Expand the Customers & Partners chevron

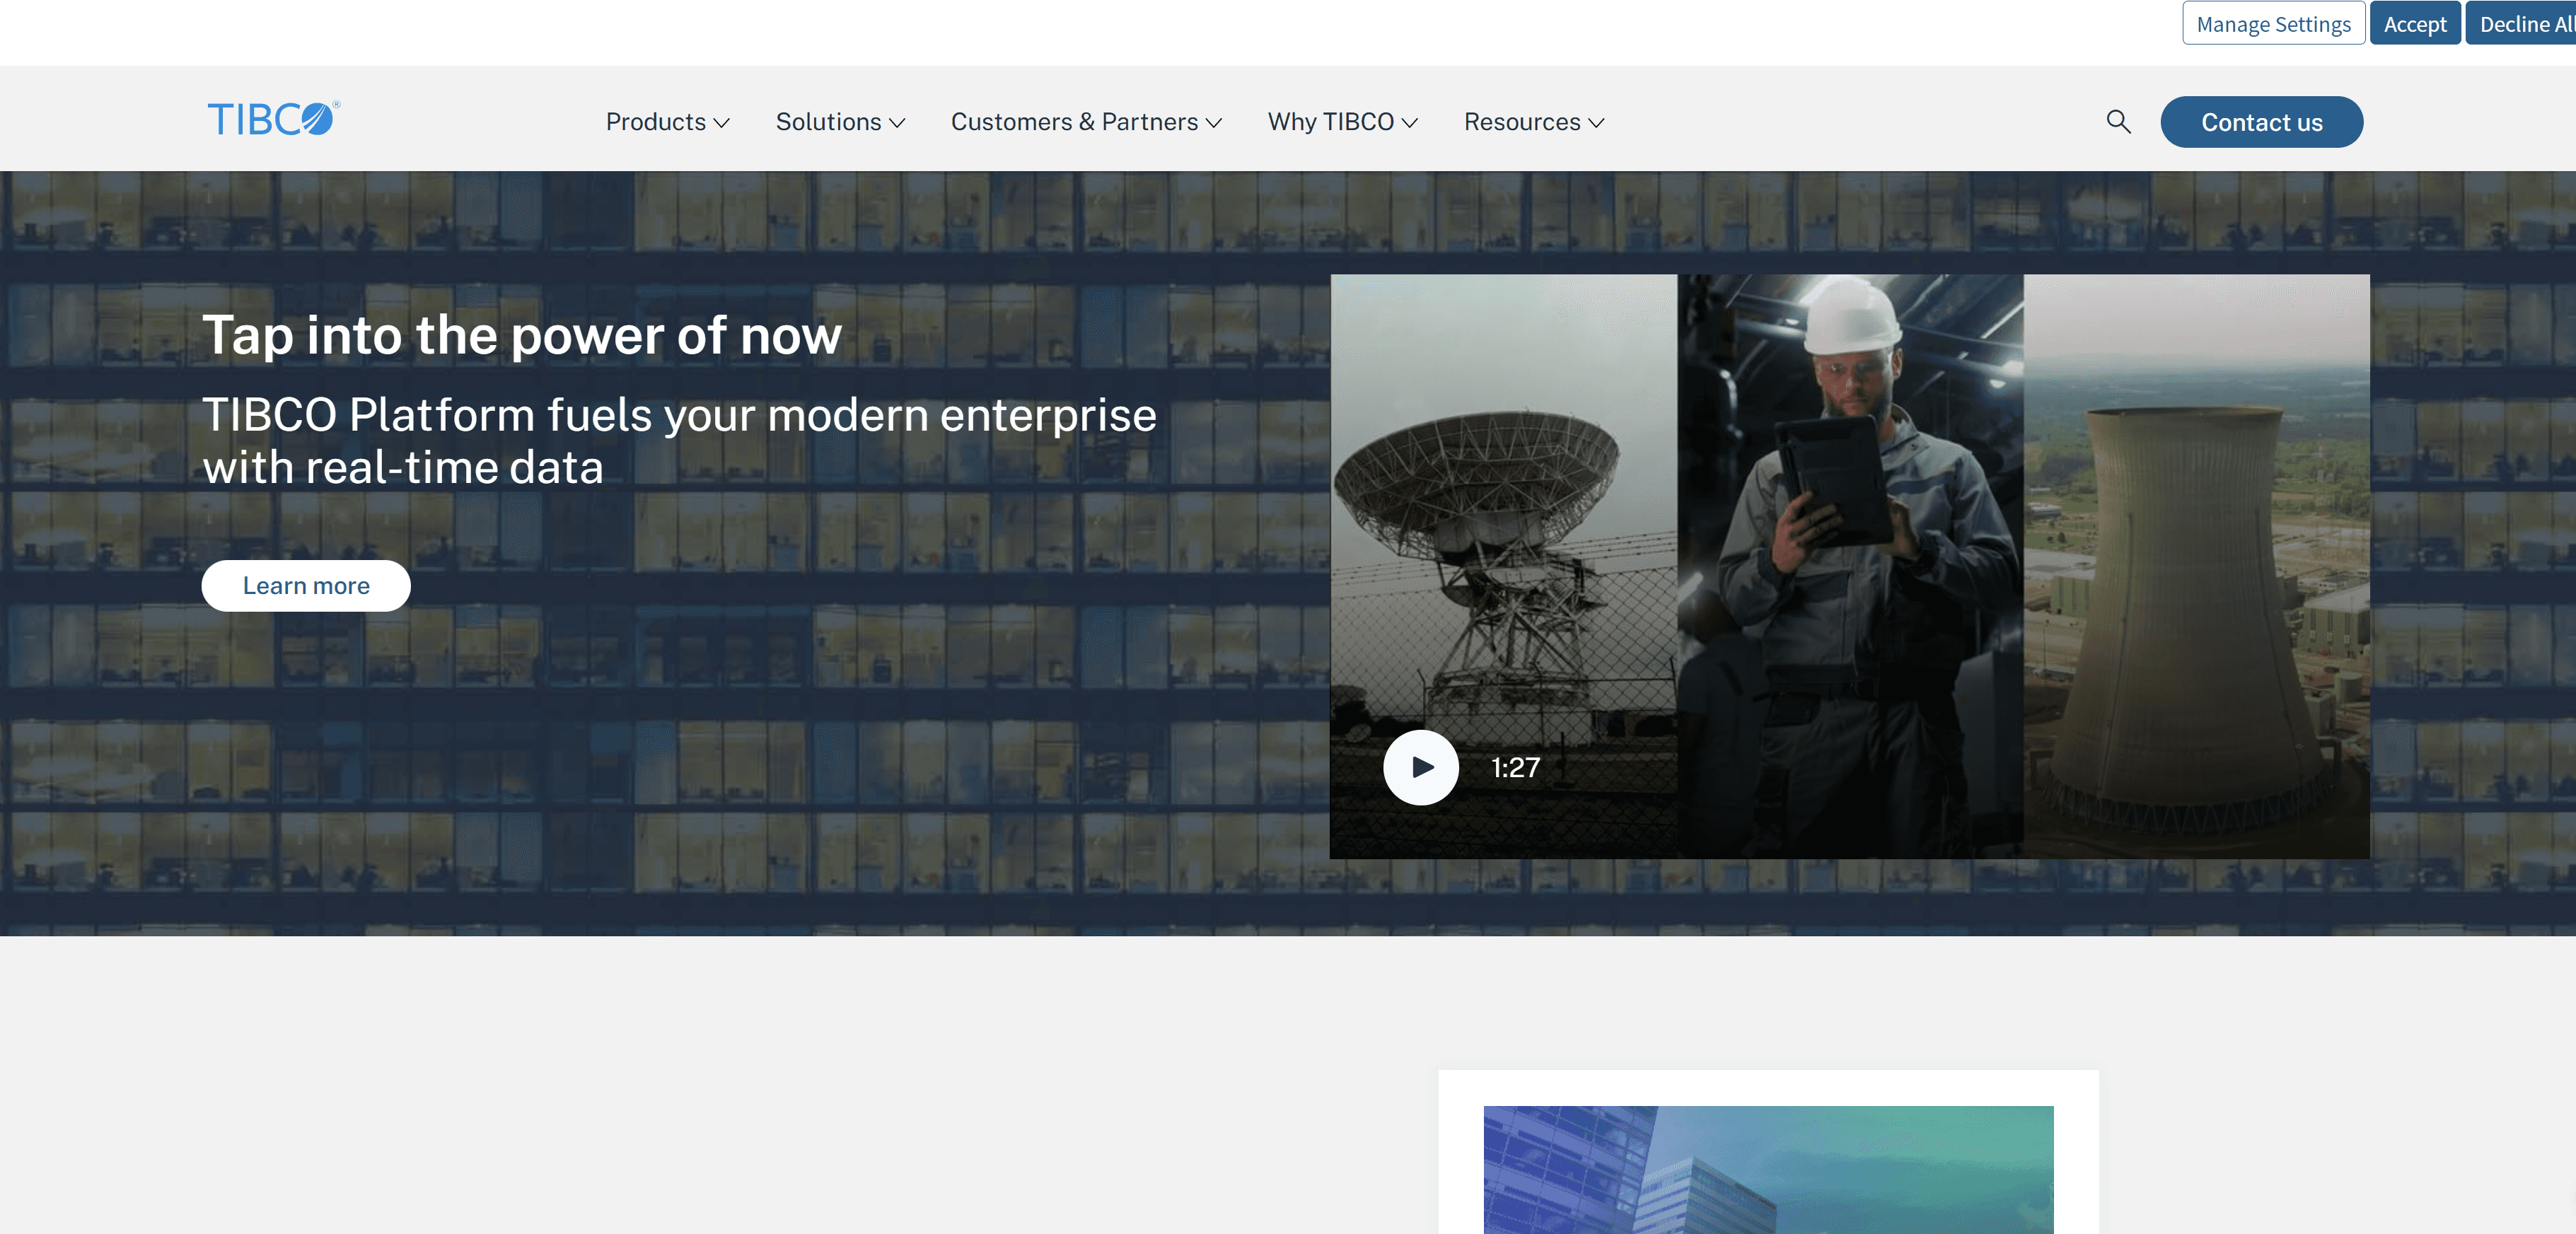1213,123
